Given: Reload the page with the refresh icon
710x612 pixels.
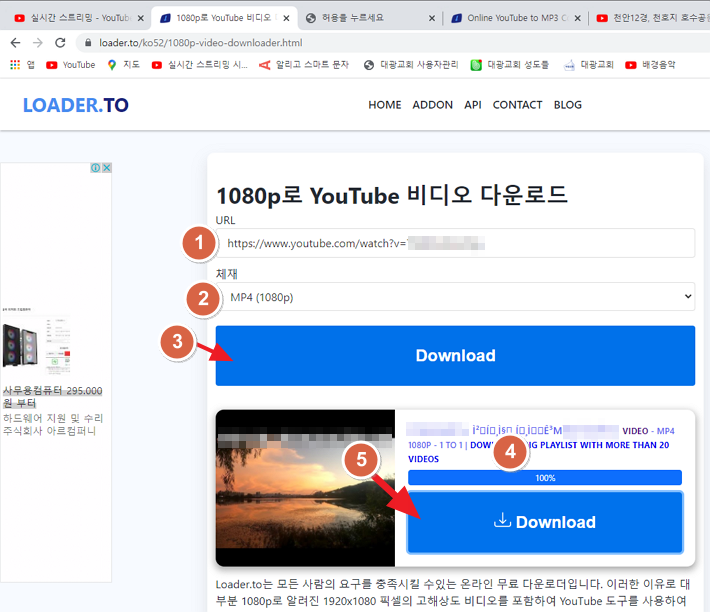Looking at the screenshot, I should pyautogui.click(x=60, y=43).
